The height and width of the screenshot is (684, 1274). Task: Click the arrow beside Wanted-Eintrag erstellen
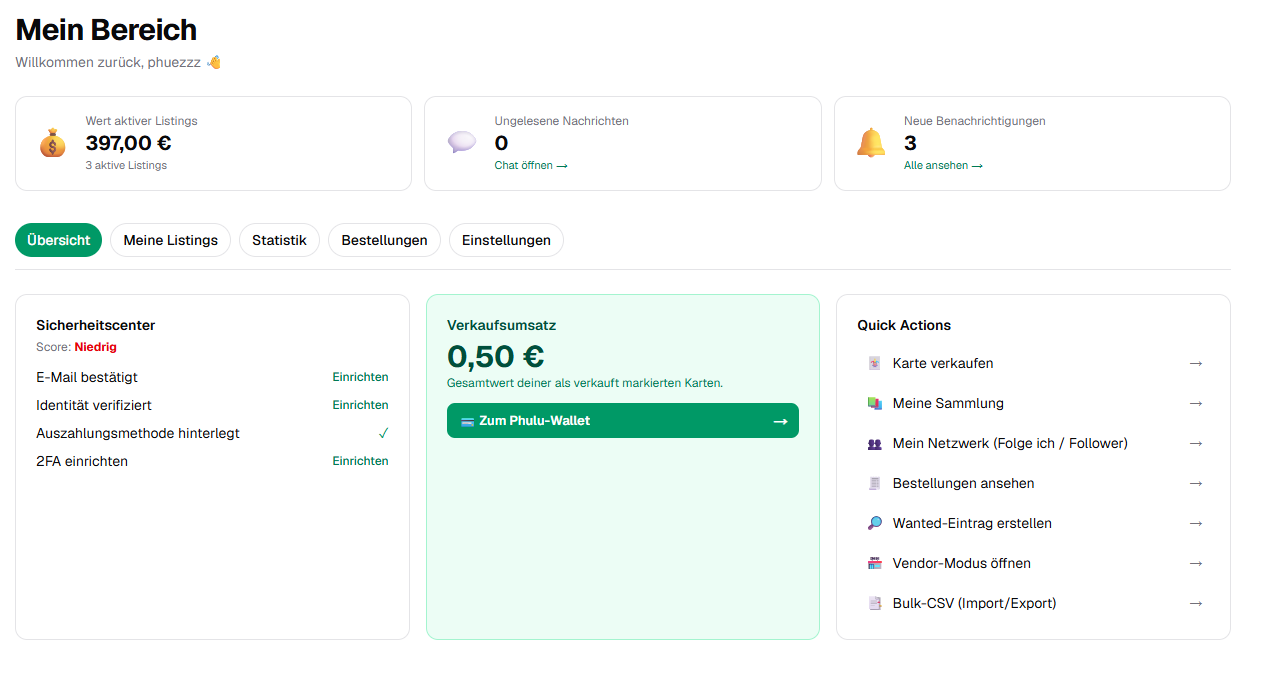[1196, 523]
